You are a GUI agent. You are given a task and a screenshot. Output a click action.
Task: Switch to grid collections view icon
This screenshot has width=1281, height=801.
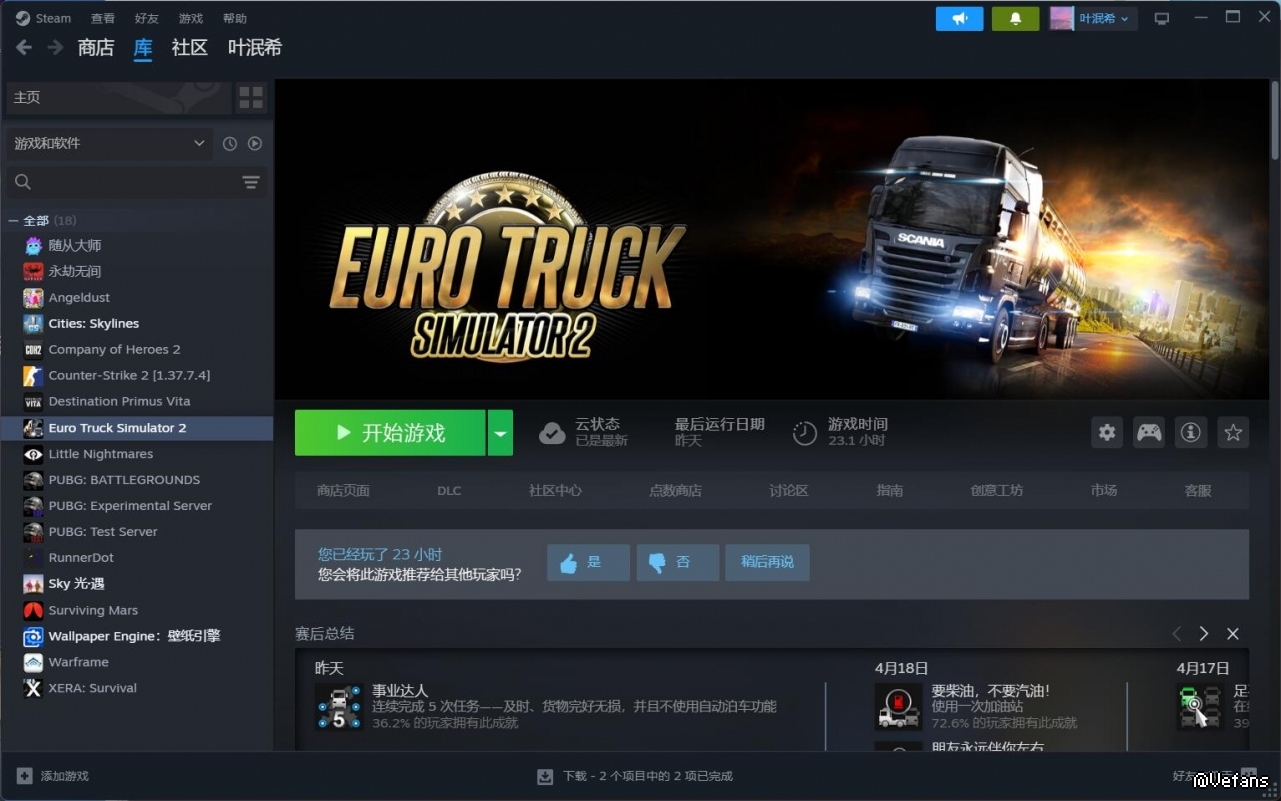coord(251,97)
